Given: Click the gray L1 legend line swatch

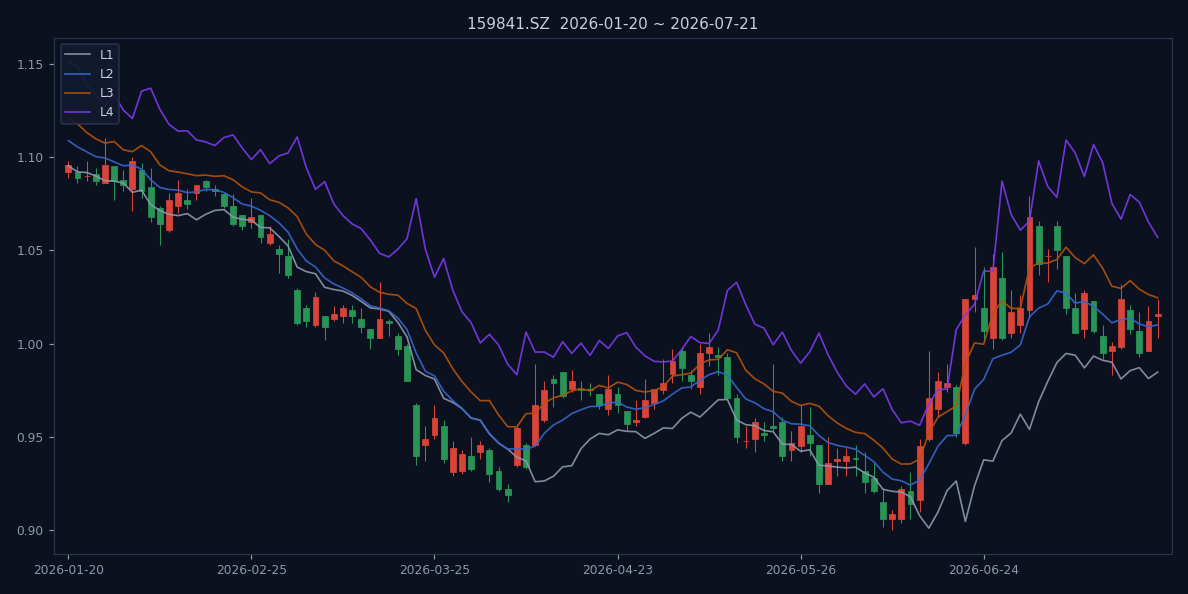Looking at the screenshot, I should (78, 55).
